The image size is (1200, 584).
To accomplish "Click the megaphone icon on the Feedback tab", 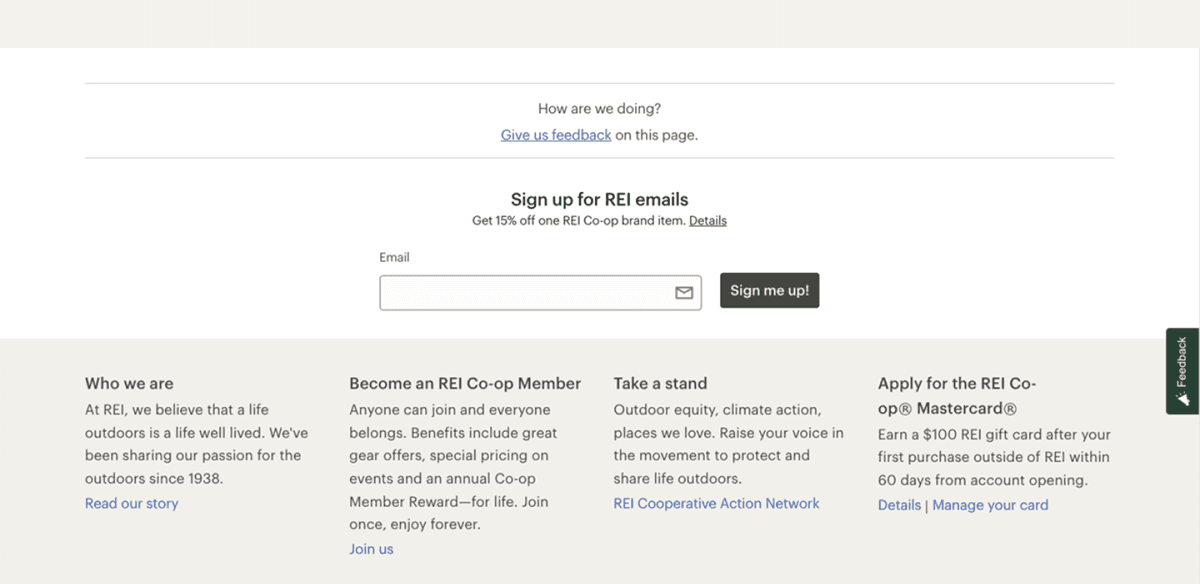I will [1183, 398].
